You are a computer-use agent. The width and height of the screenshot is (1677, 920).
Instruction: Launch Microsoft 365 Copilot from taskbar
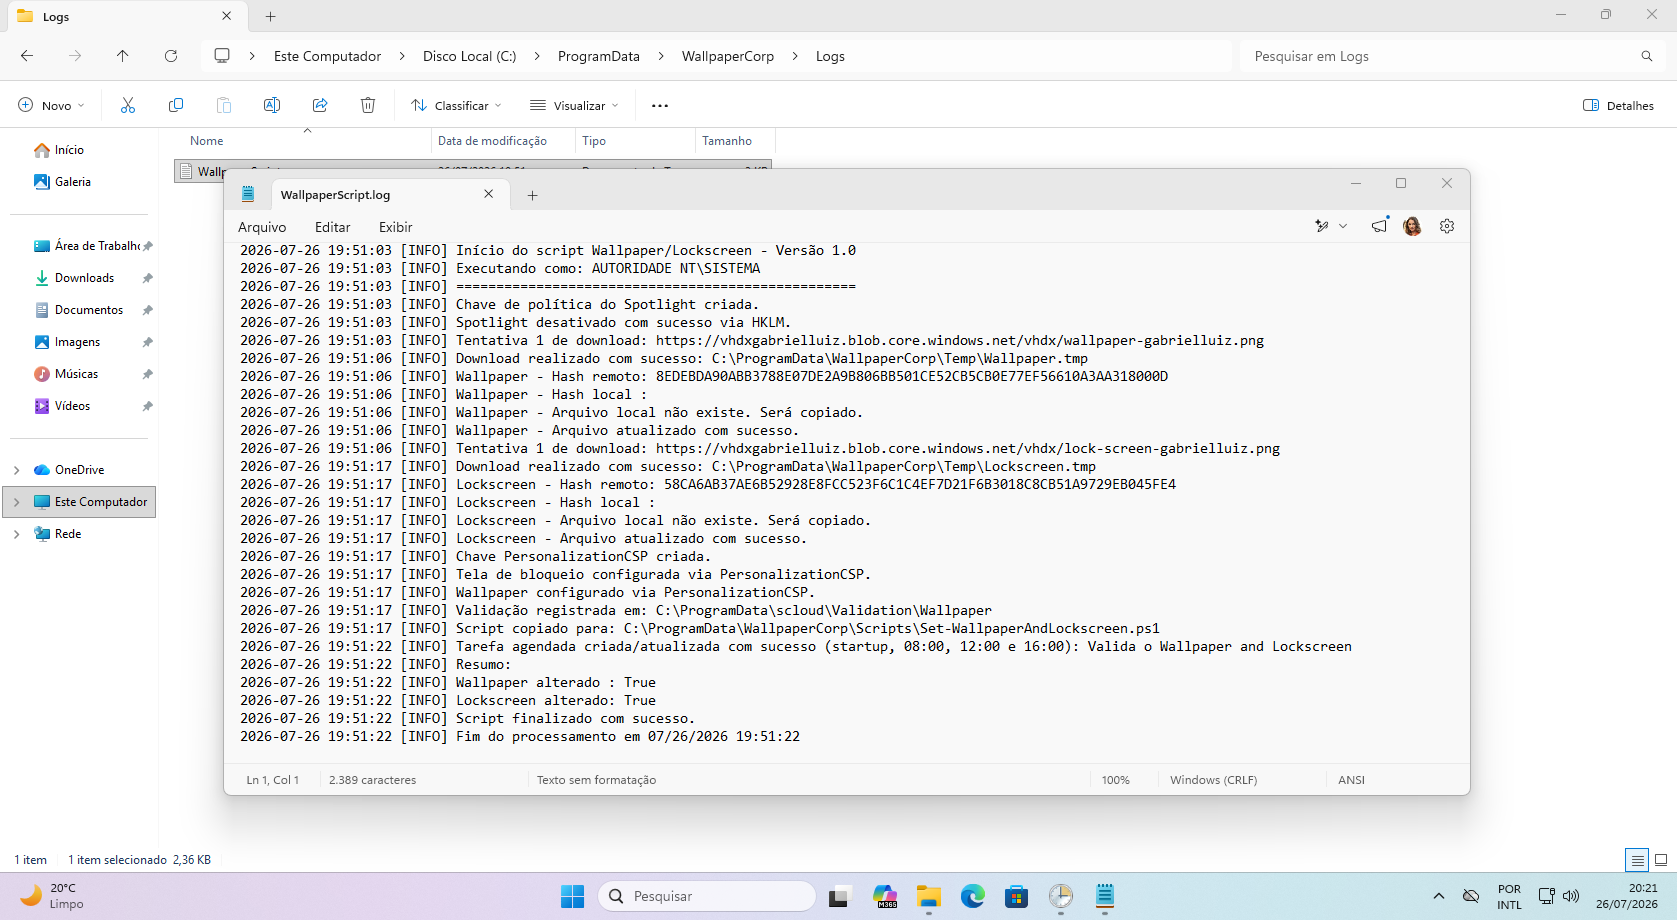coord(885,896)
